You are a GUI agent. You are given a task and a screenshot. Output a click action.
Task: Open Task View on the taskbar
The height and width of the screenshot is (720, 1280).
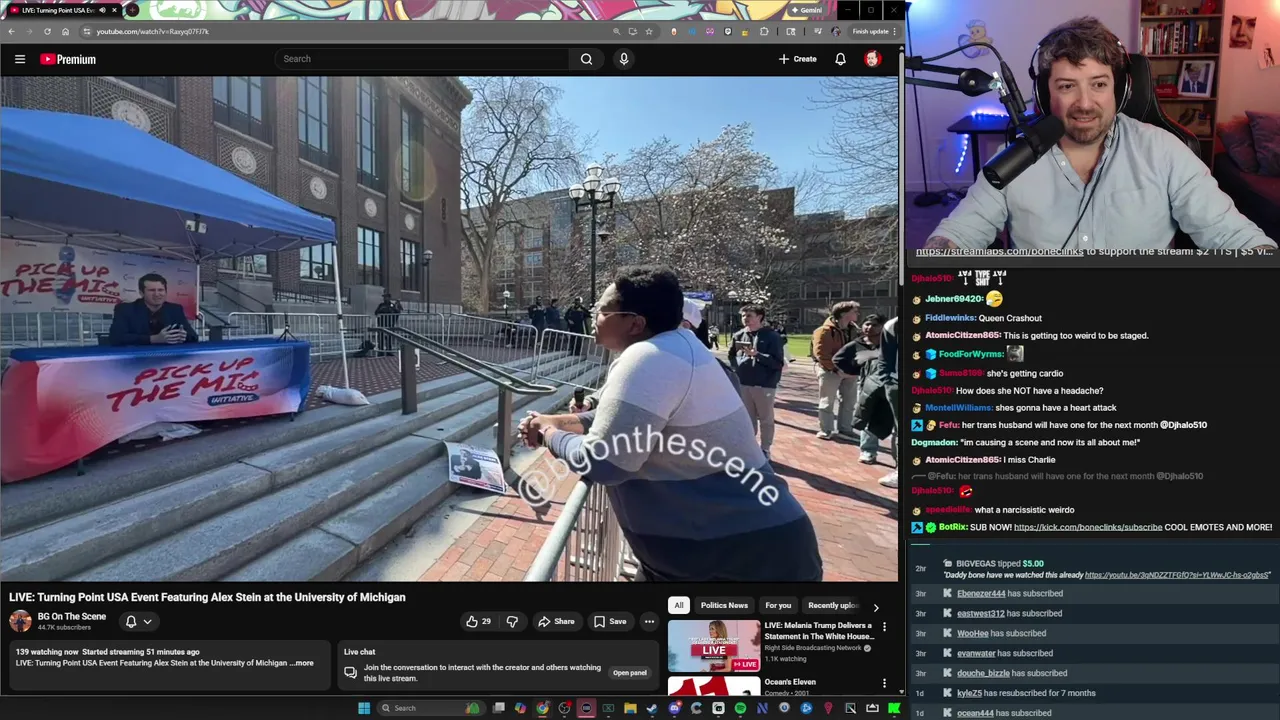pos(499,708)
